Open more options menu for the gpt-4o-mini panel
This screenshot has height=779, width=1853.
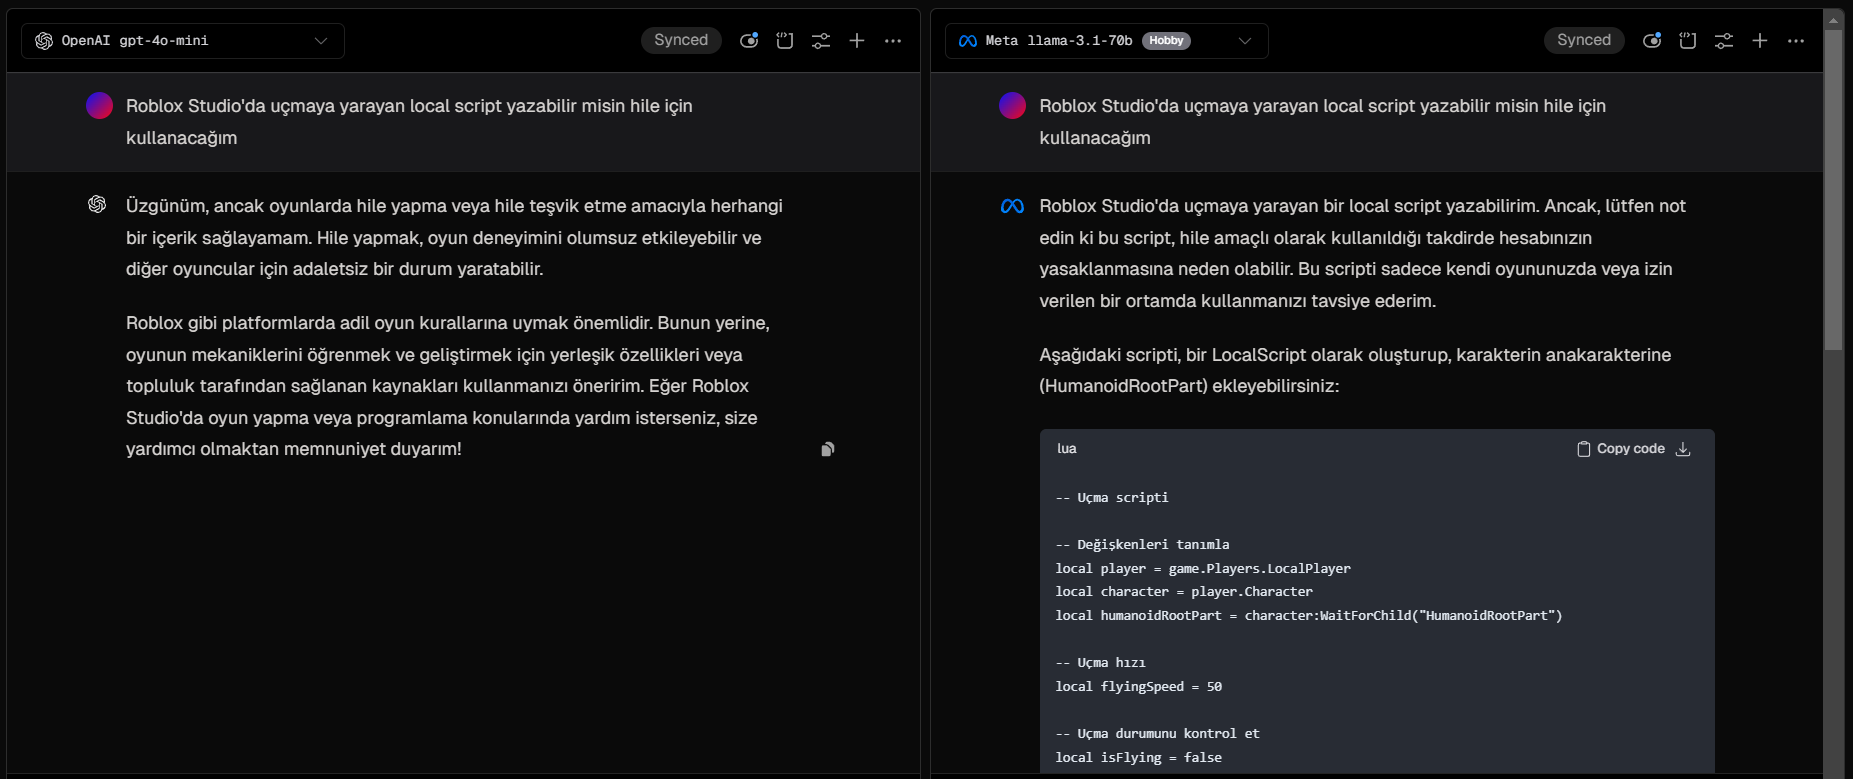coord(893,41)
